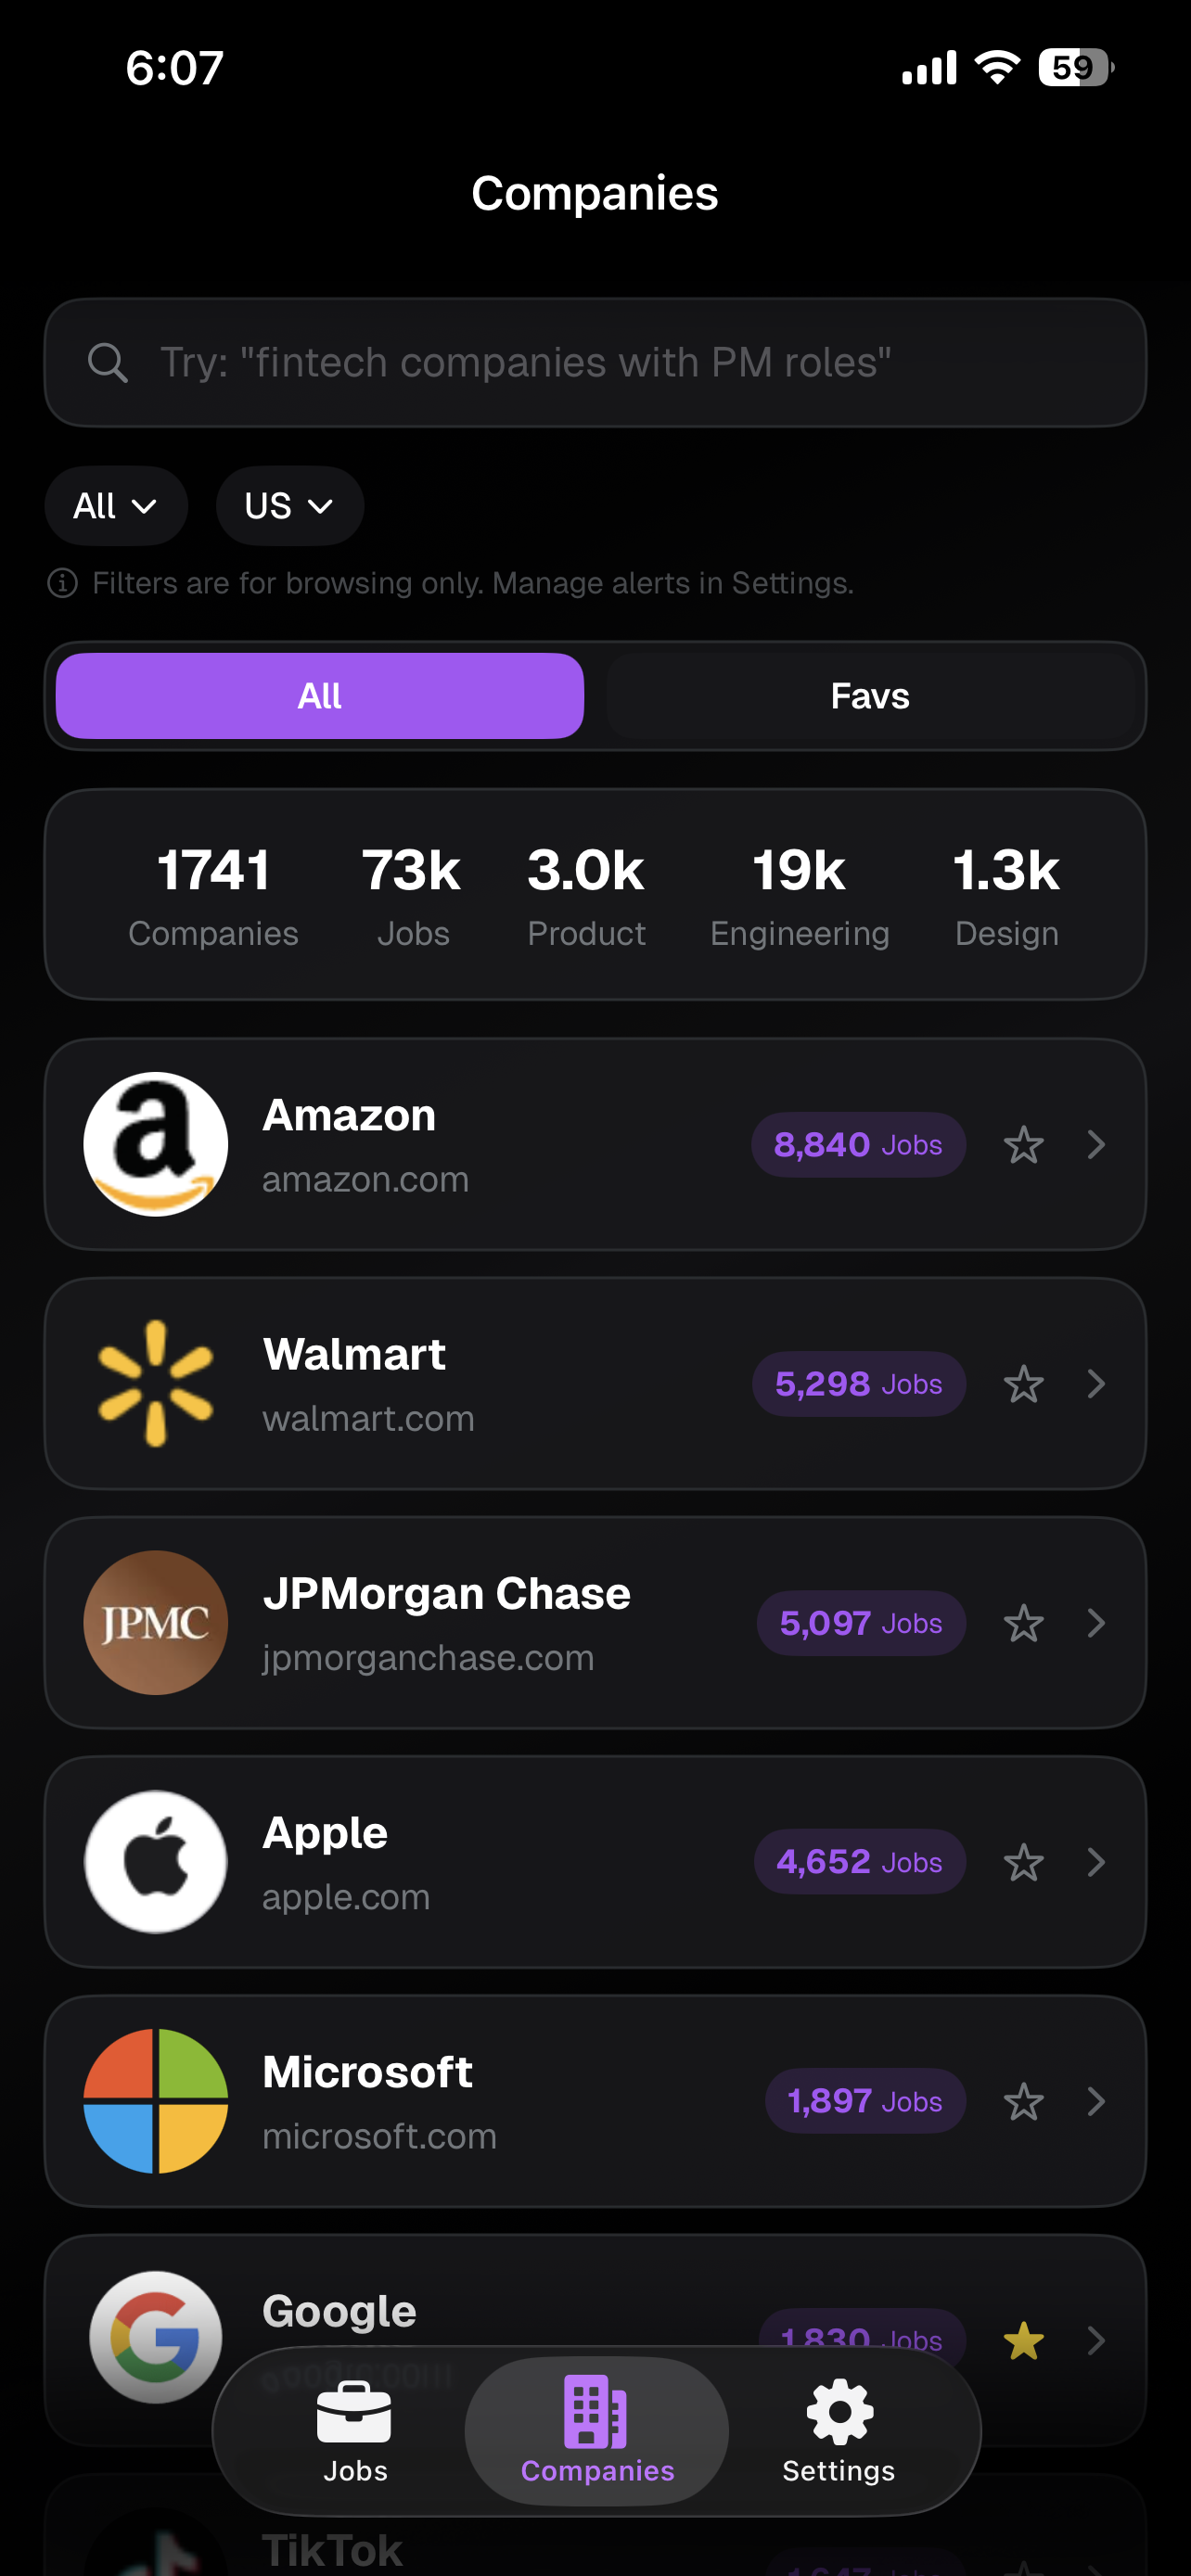The image size is (1191, 2576).
Task: Unfavorite Google via gold star
Action: [x=1023, y=2340]
